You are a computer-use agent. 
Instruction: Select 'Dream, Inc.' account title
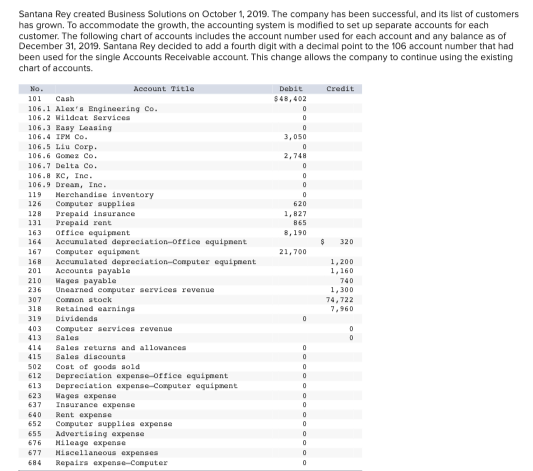[81, 185]
